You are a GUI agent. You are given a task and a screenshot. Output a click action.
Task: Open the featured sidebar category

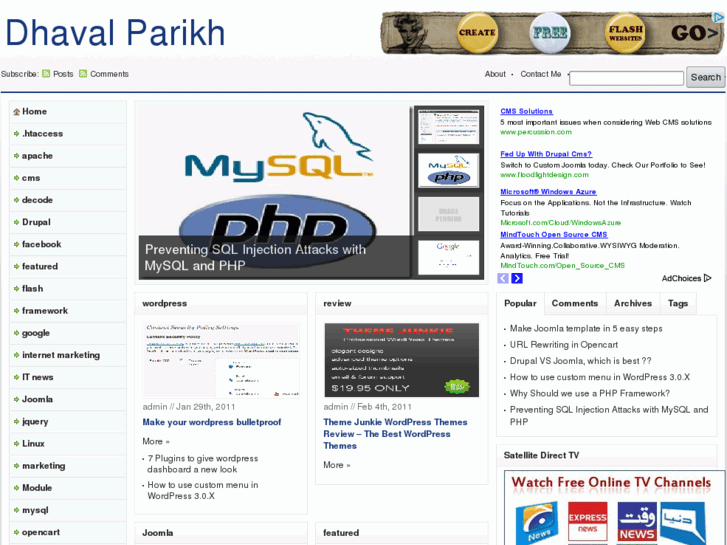tap(68, 267)
